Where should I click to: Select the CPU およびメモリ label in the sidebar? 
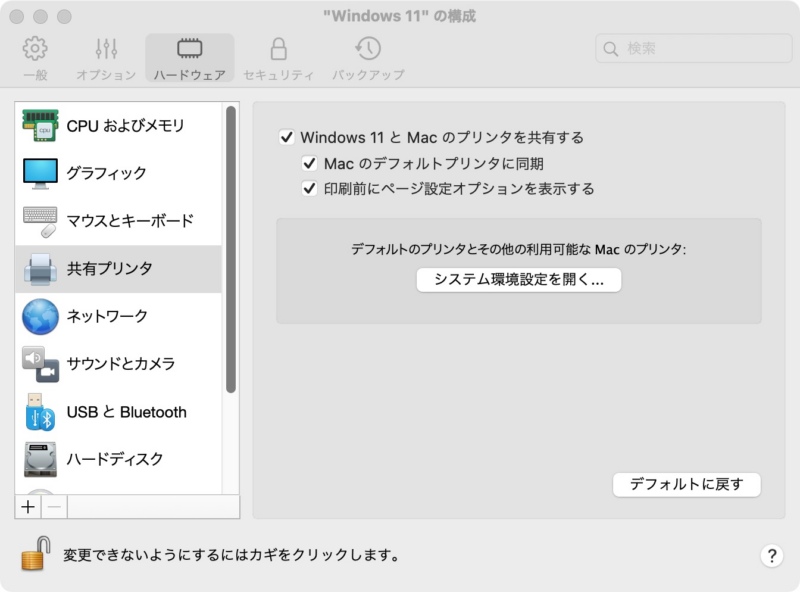coord(126,126)
